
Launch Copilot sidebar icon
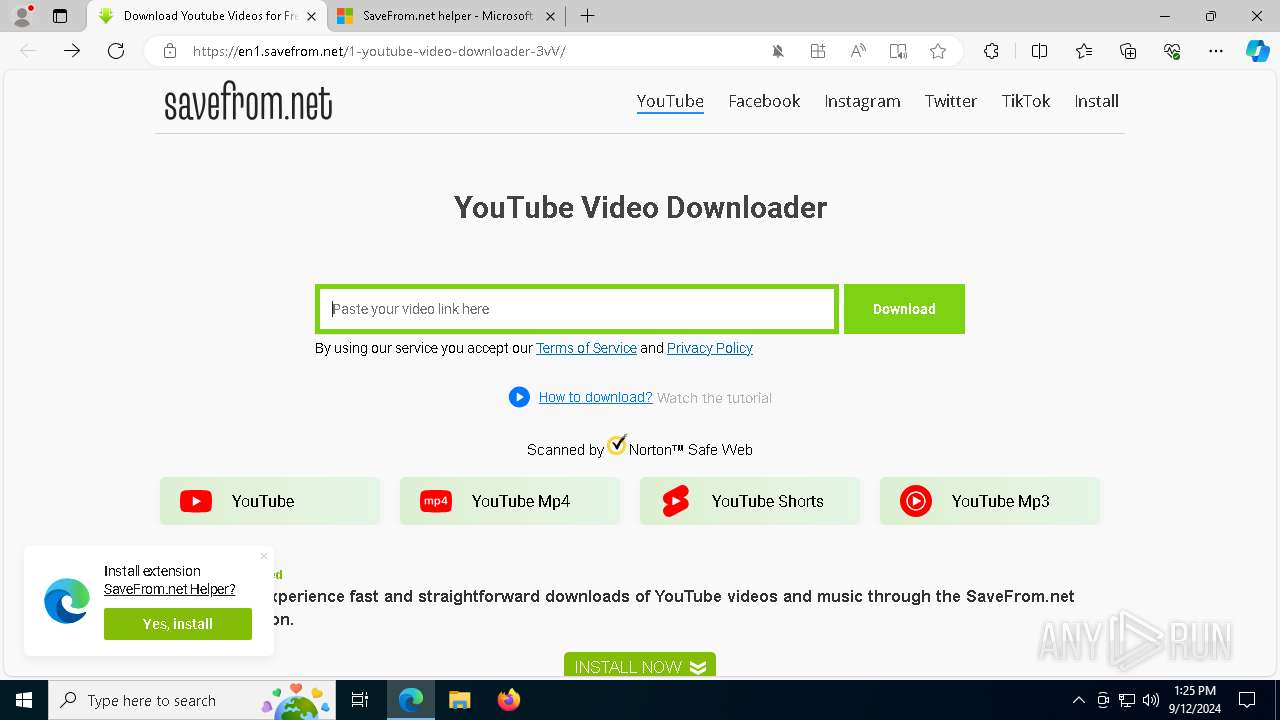coord(1257,51)
